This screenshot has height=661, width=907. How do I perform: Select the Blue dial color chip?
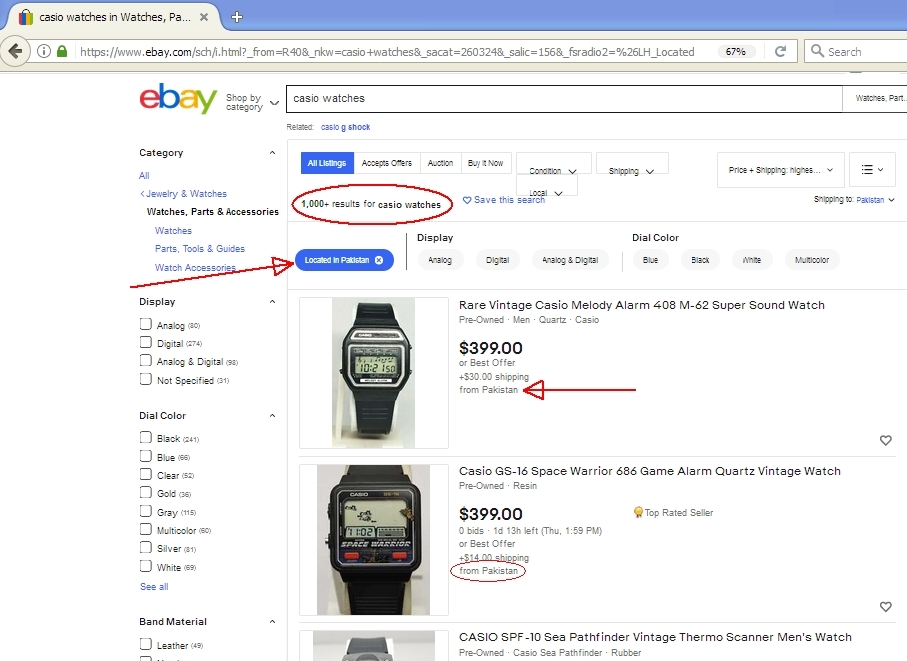pyautogui.click(x=650, y=260)
